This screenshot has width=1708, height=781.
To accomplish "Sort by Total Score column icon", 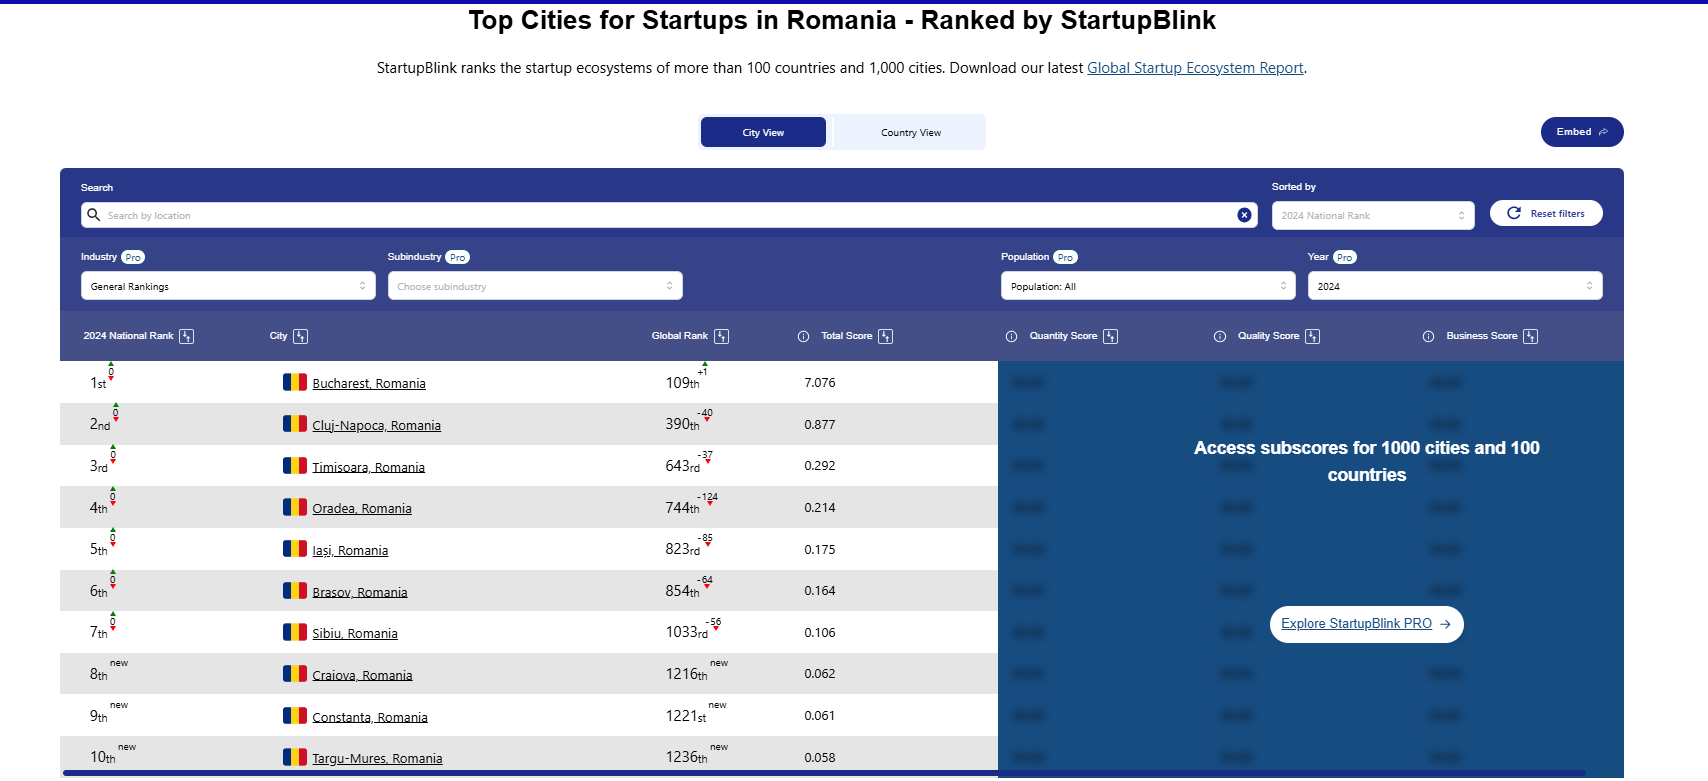I will click(885, 337).
